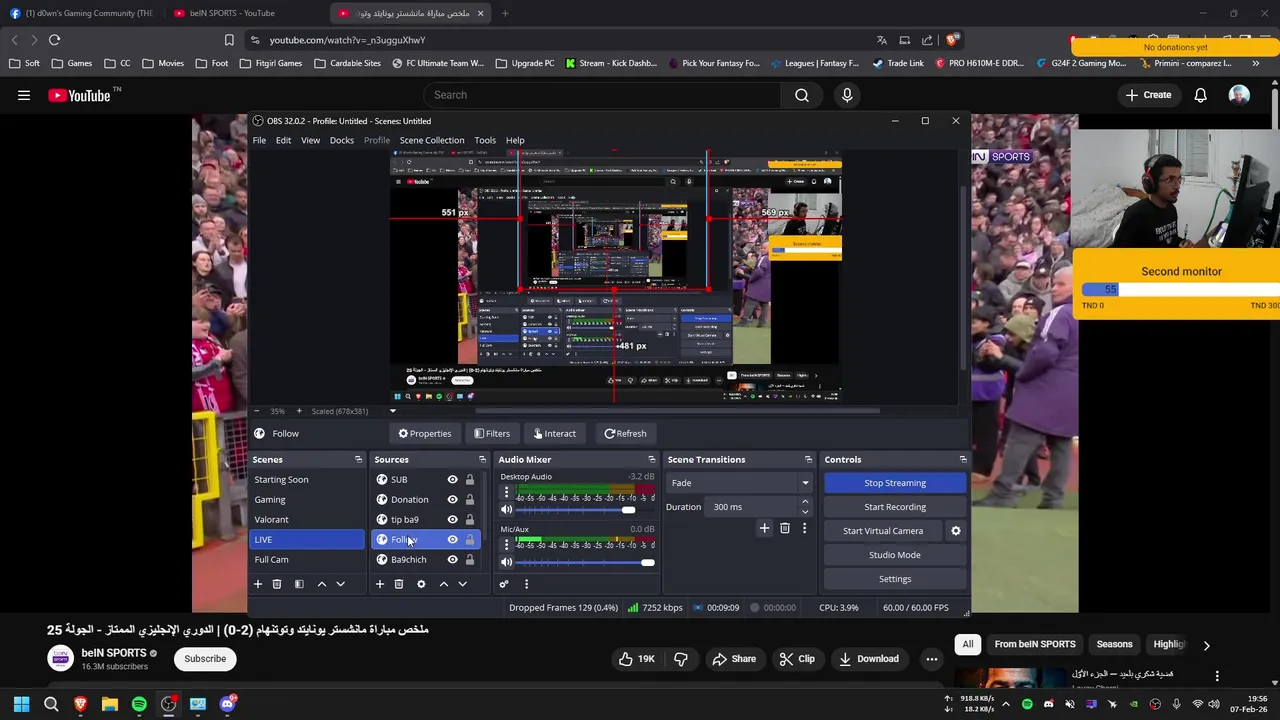This screenshot has width=1280, height=720.
Task: Add a new scene with plus icon
Action: (x=257, y=584)
